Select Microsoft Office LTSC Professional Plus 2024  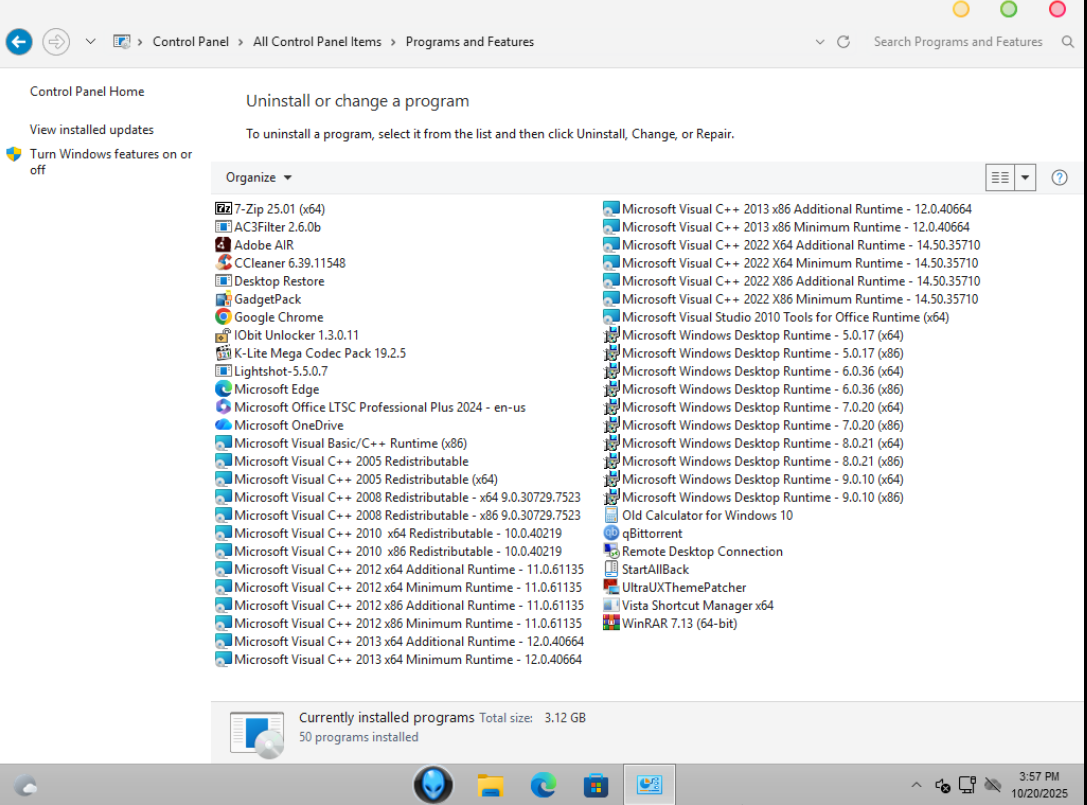pos(379,407)
